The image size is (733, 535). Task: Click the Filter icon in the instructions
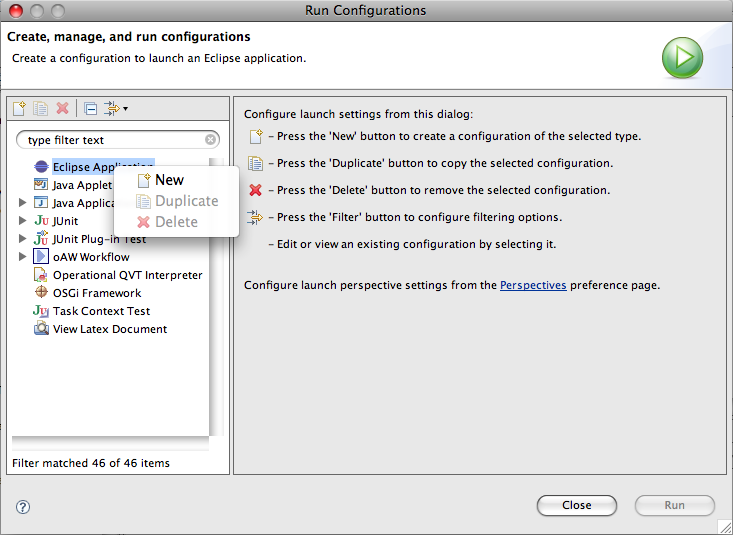(255, 217)
